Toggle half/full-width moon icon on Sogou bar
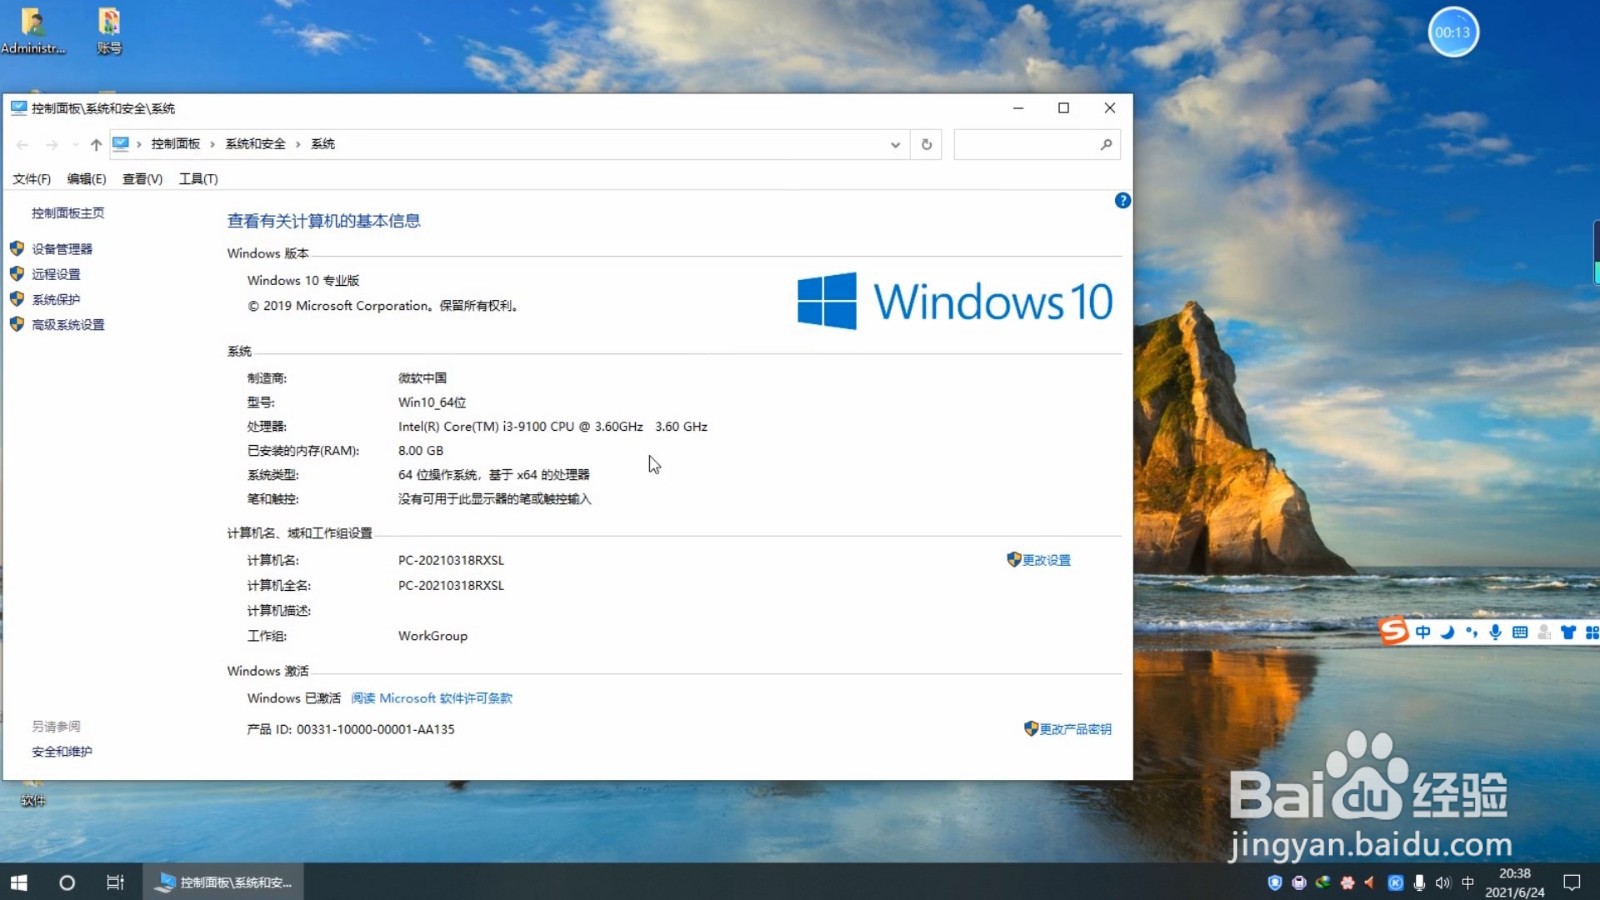The width and height of the screenshot is (1600, 900). [1447, 632]
